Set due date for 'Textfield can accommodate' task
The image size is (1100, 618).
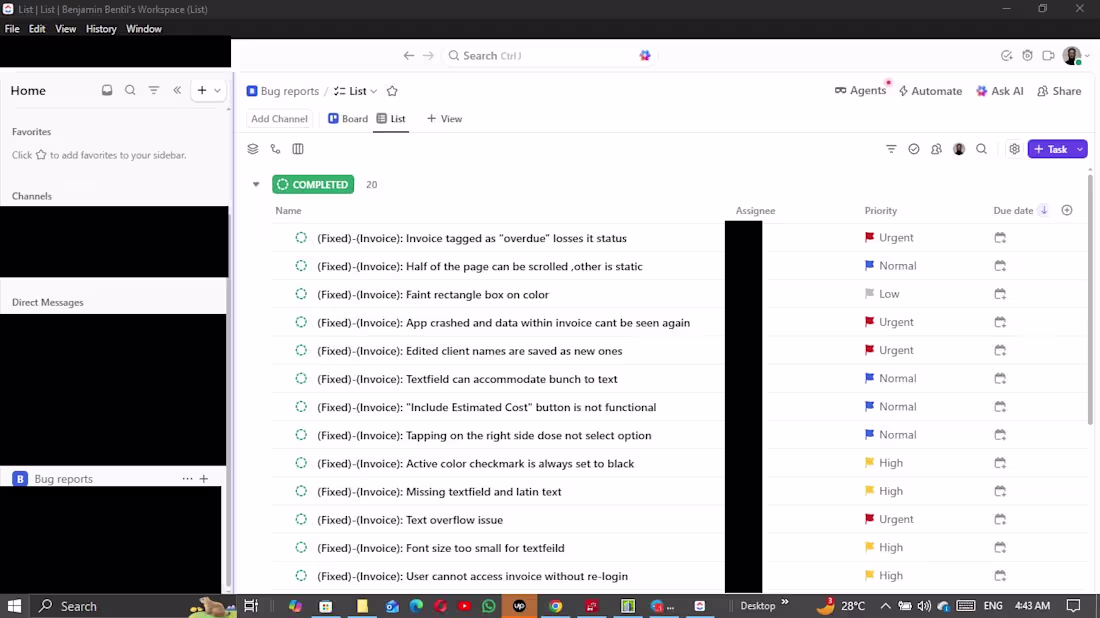(x=1000, y=378)
